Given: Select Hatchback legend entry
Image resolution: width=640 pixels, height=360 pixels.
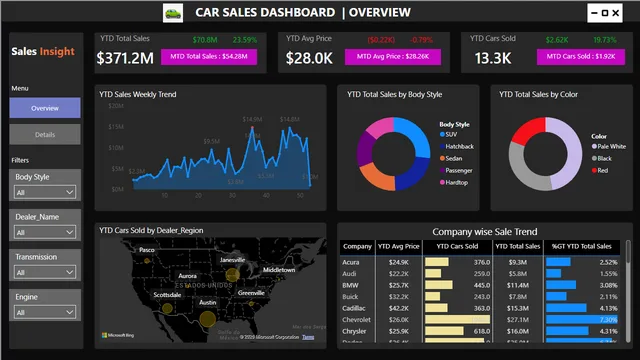Looking at the screenshot, I should [x=457, y=146].
